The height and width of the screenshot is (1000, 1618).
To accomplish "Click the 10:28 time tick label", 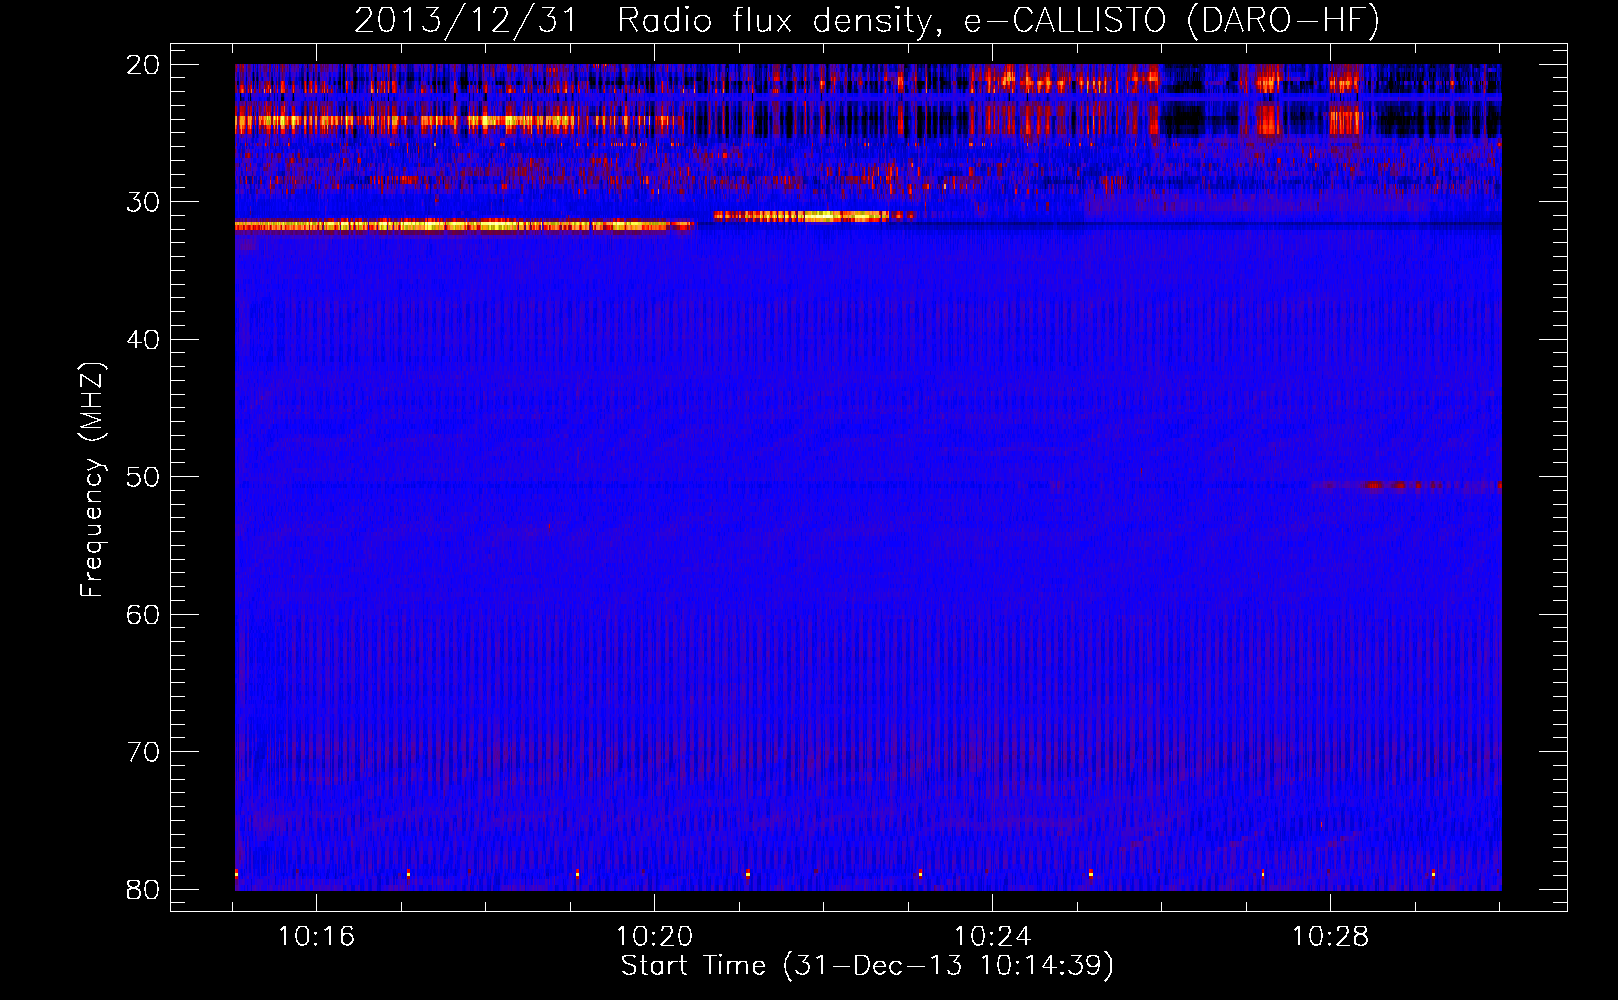I will tap(1330, 937).
